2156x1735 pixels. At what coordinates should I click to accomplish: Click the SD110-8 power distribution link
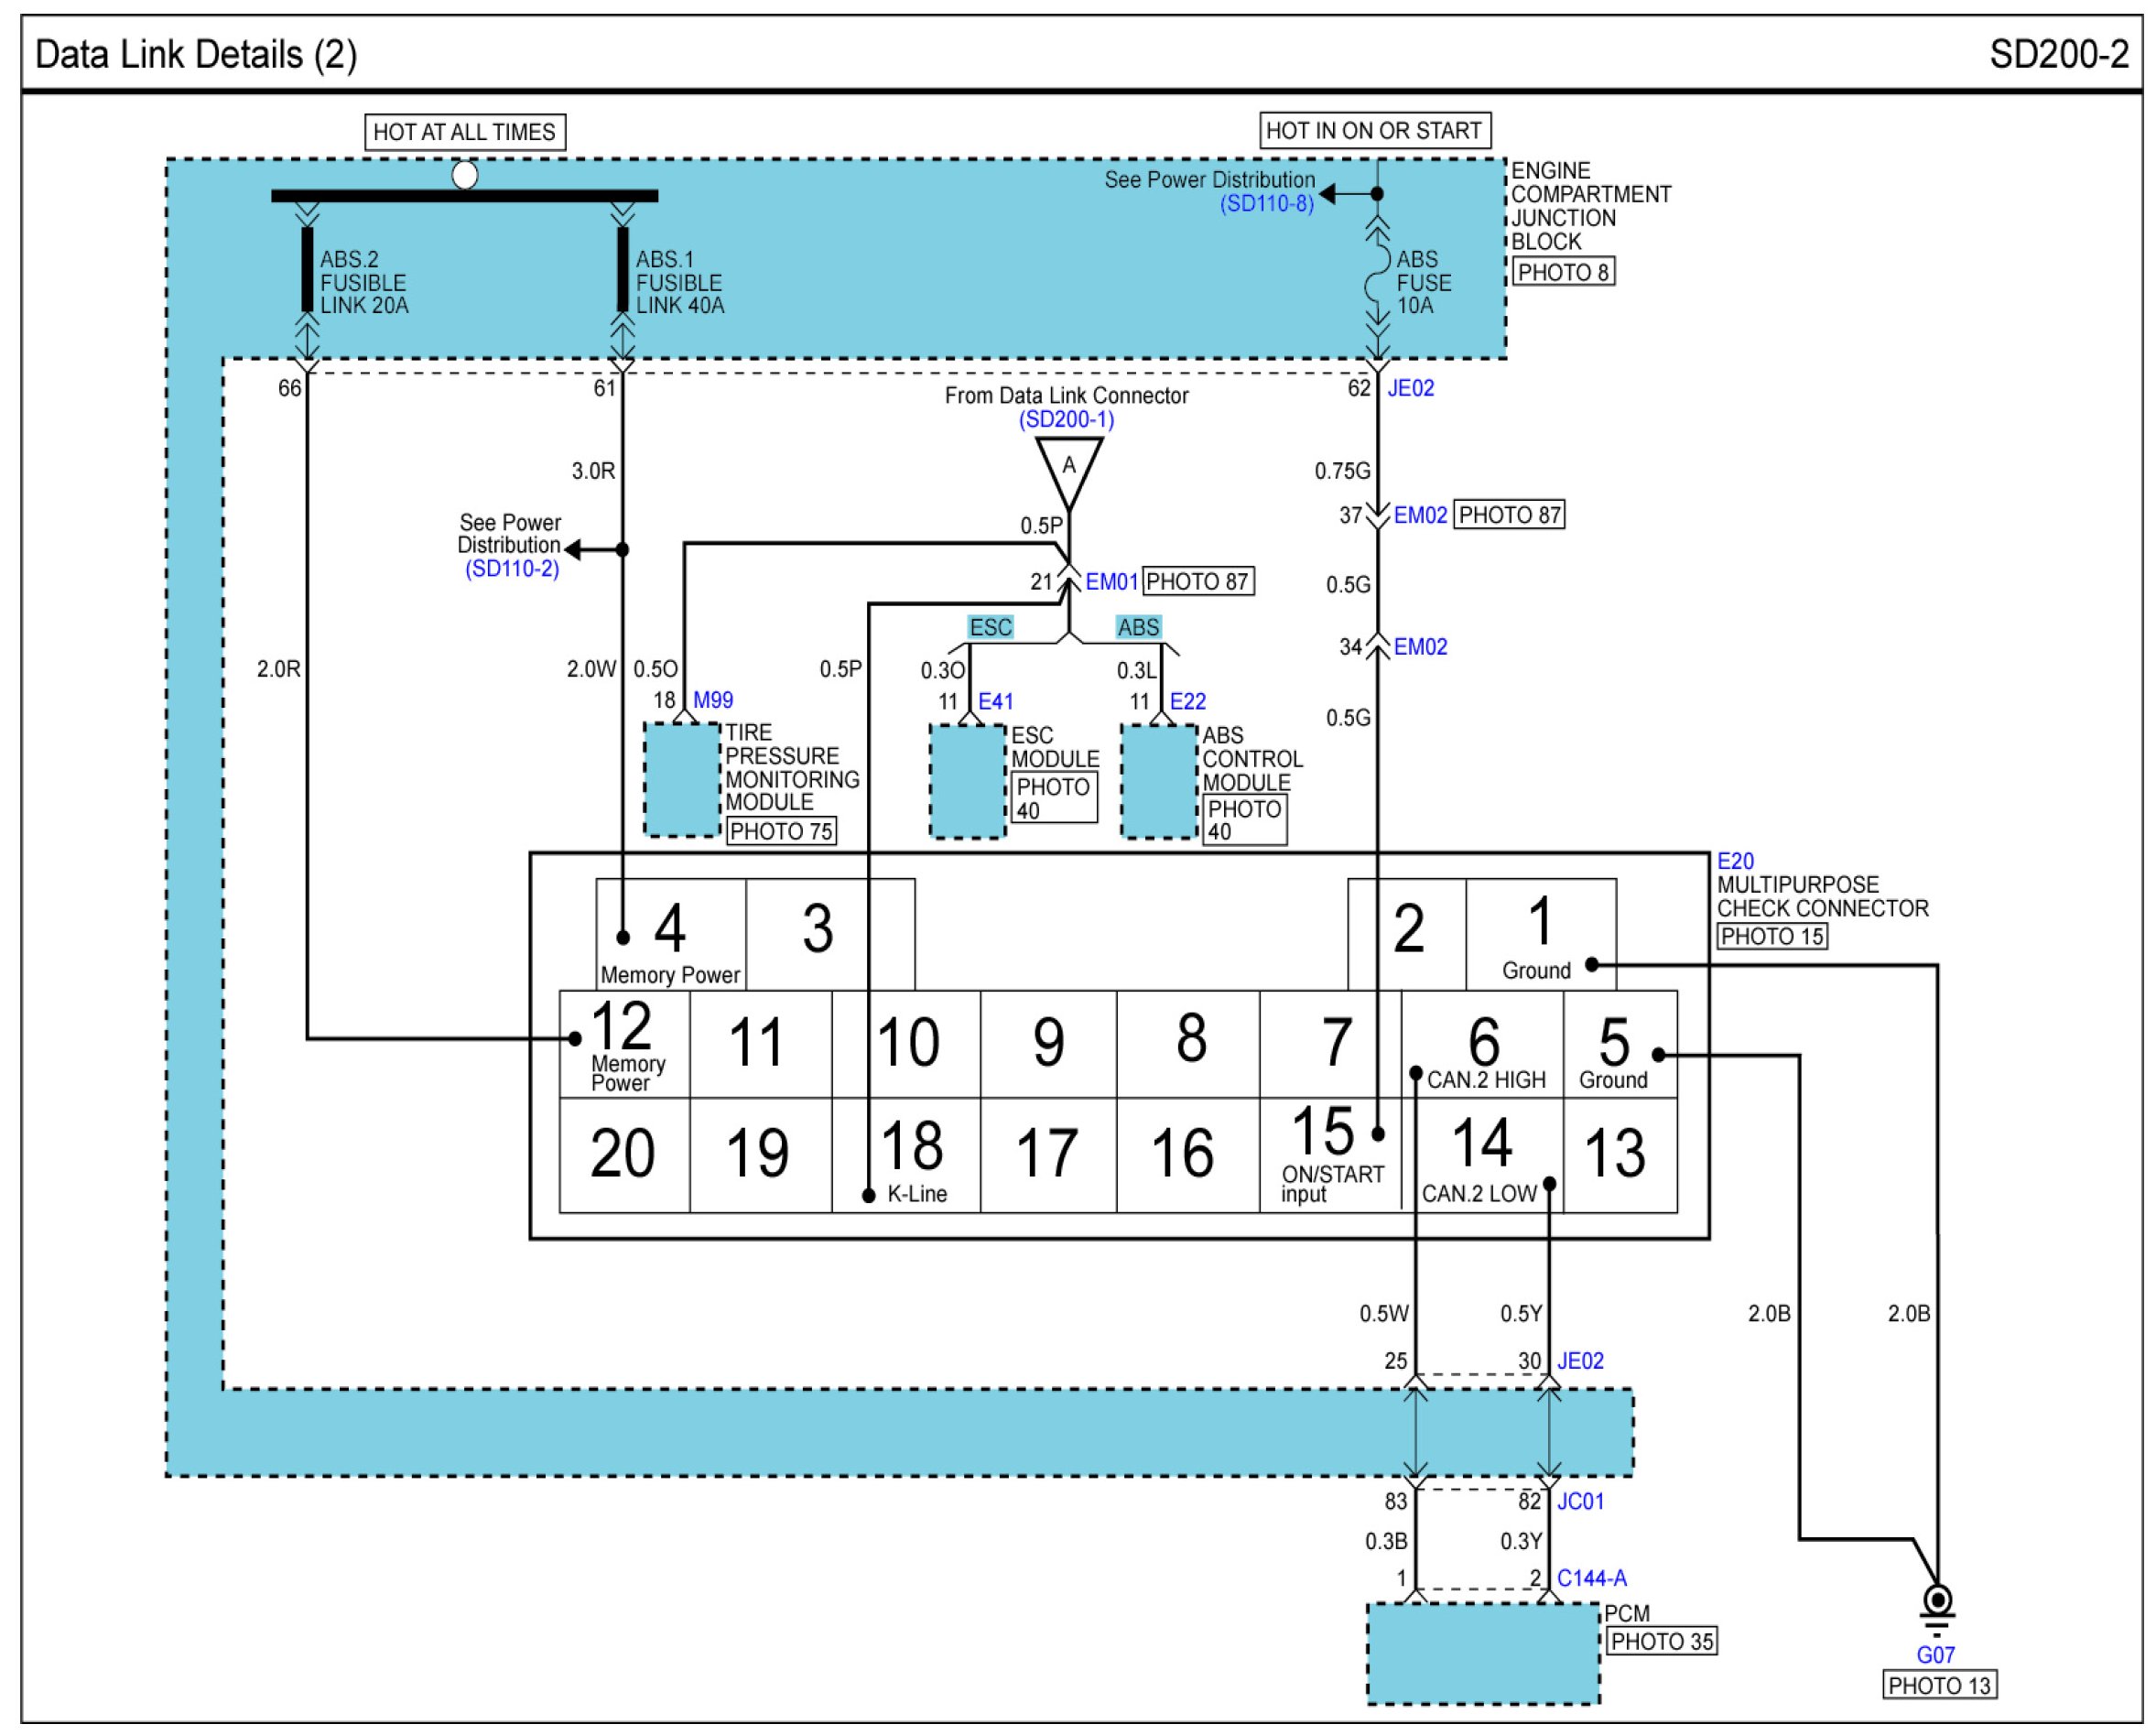click(x=1266, y=204)
